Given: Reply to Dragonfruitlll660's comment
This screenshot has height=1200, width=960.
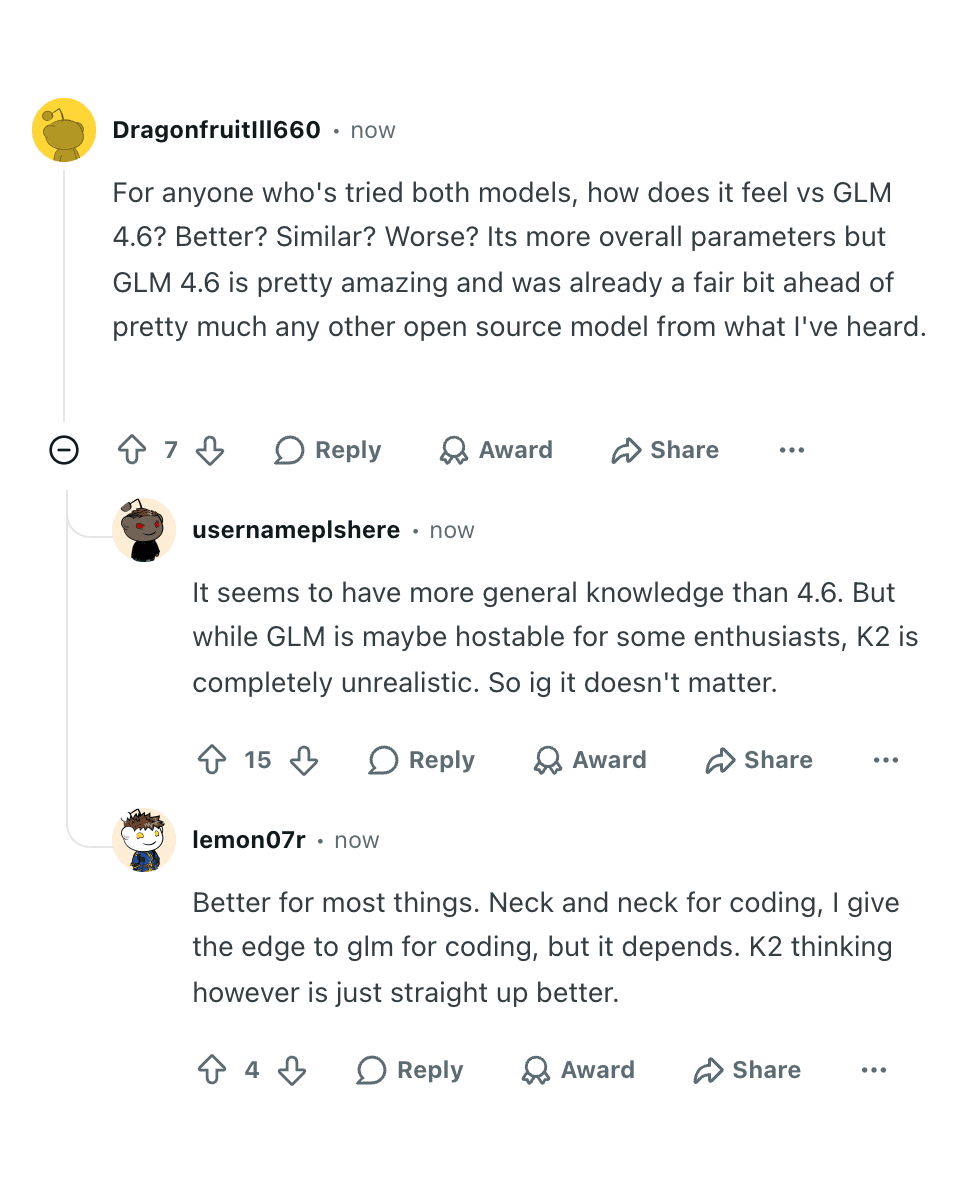Looking at the screenshot, I should tap(327, 450).
